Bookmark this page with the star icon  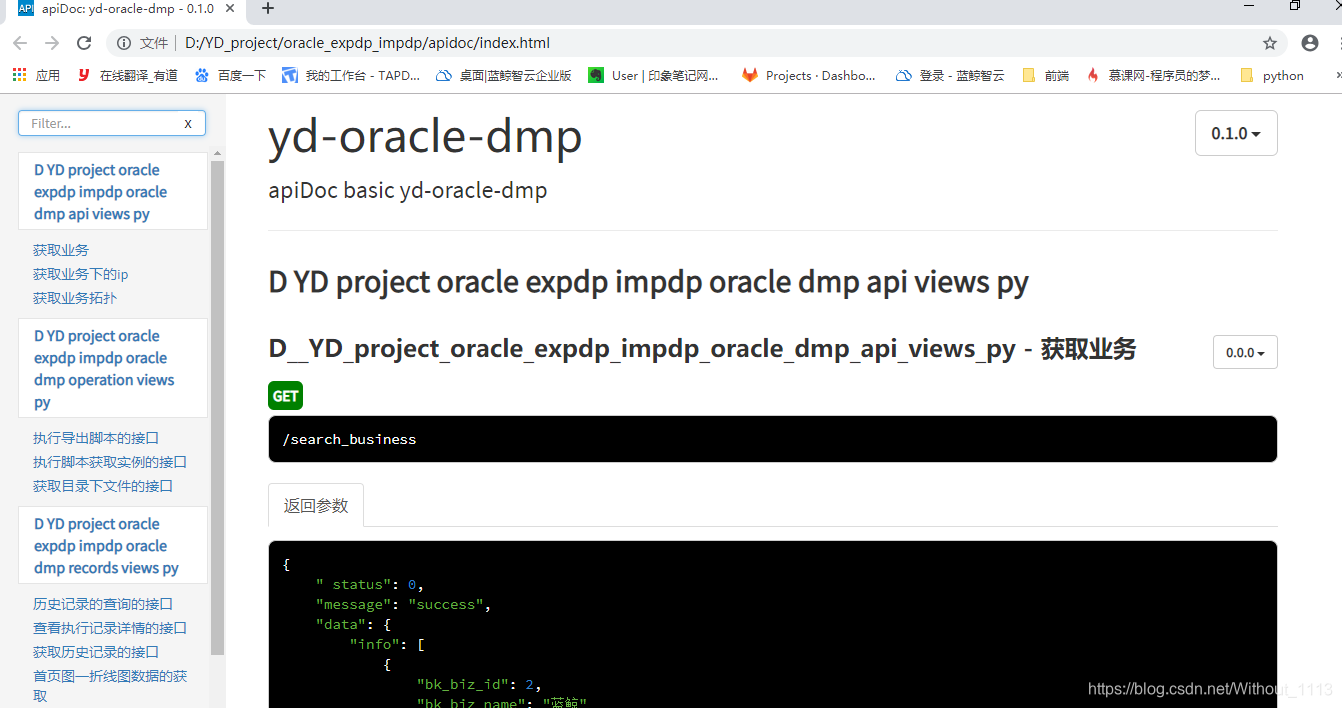(1270, 43)
